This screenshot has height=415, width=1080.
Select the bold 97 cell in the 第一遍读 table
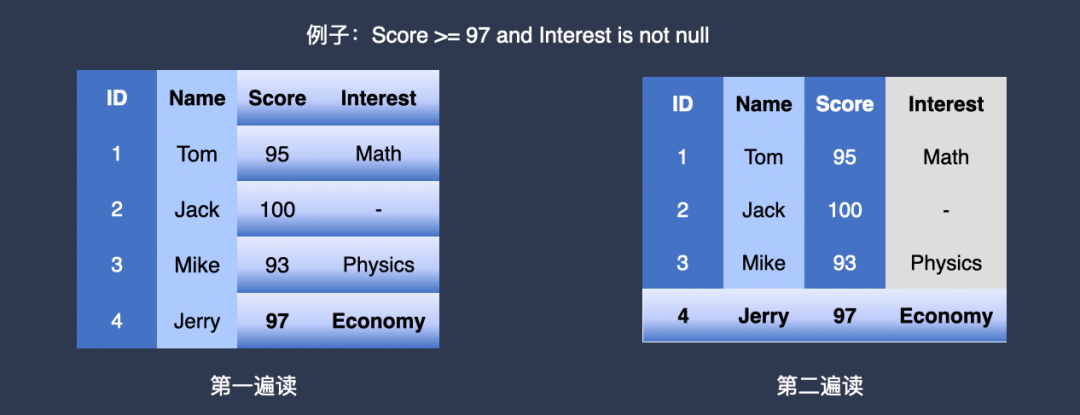tap(277, 321)
